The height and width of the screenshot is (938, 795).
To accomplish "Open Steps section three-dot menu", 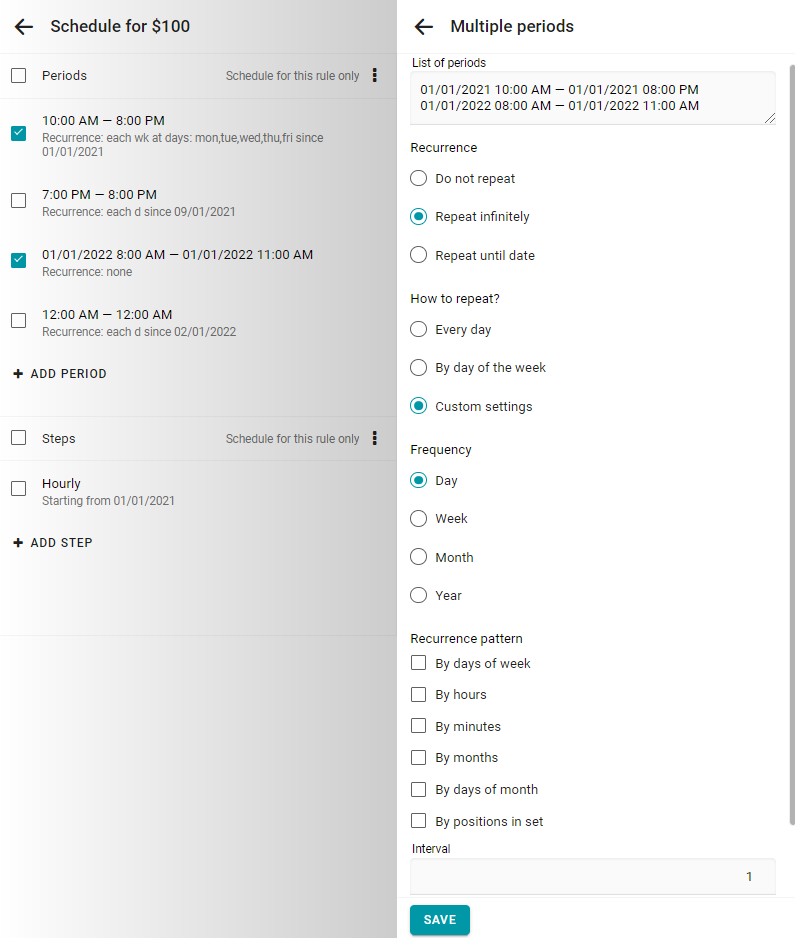I will coord(374,438).
